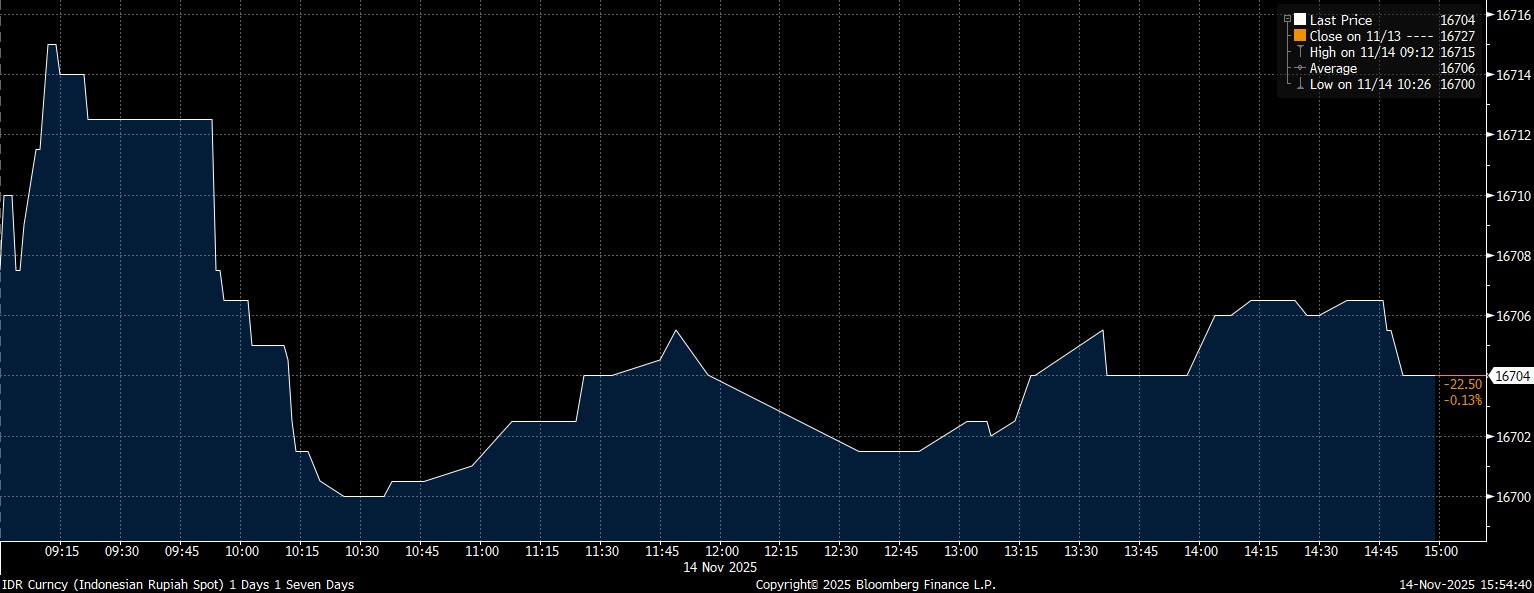Screen dimensions: 1534x593
Task: Select the High marker icon in legend
Action: click(x=1300, y=52)
